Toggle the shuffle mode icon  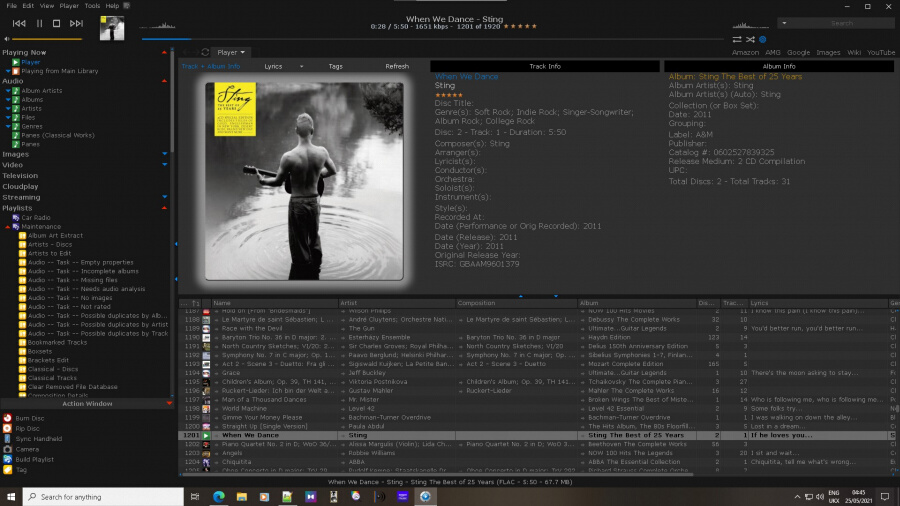coord(750,40)
